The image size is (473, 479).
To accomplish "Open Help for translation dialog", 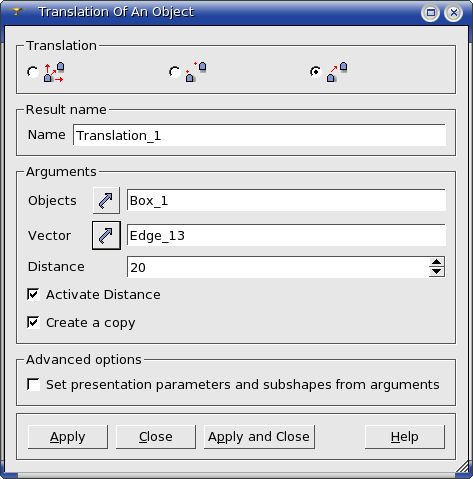I will [x=405, y=437].
